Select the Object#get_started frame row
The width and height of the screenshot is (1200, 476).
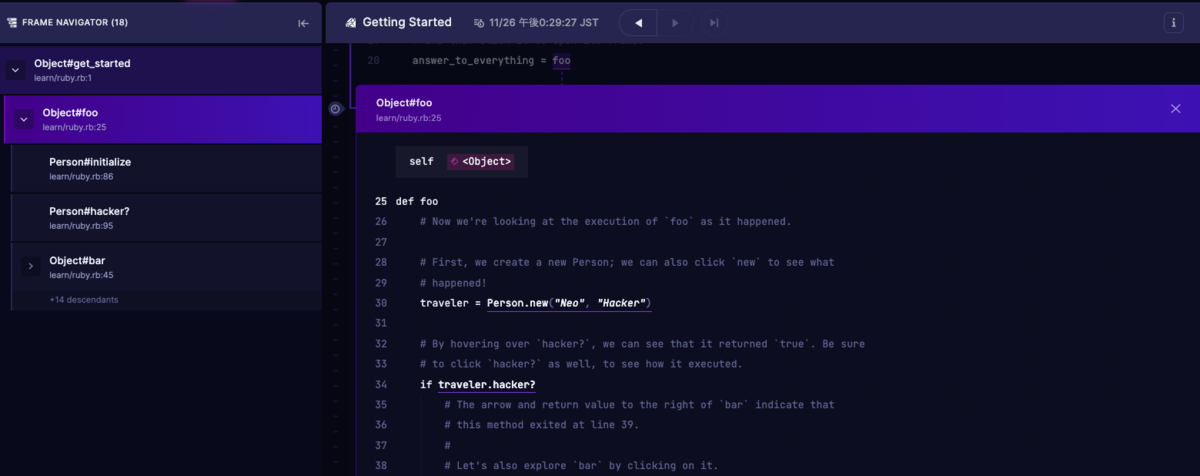pos(161,69)
